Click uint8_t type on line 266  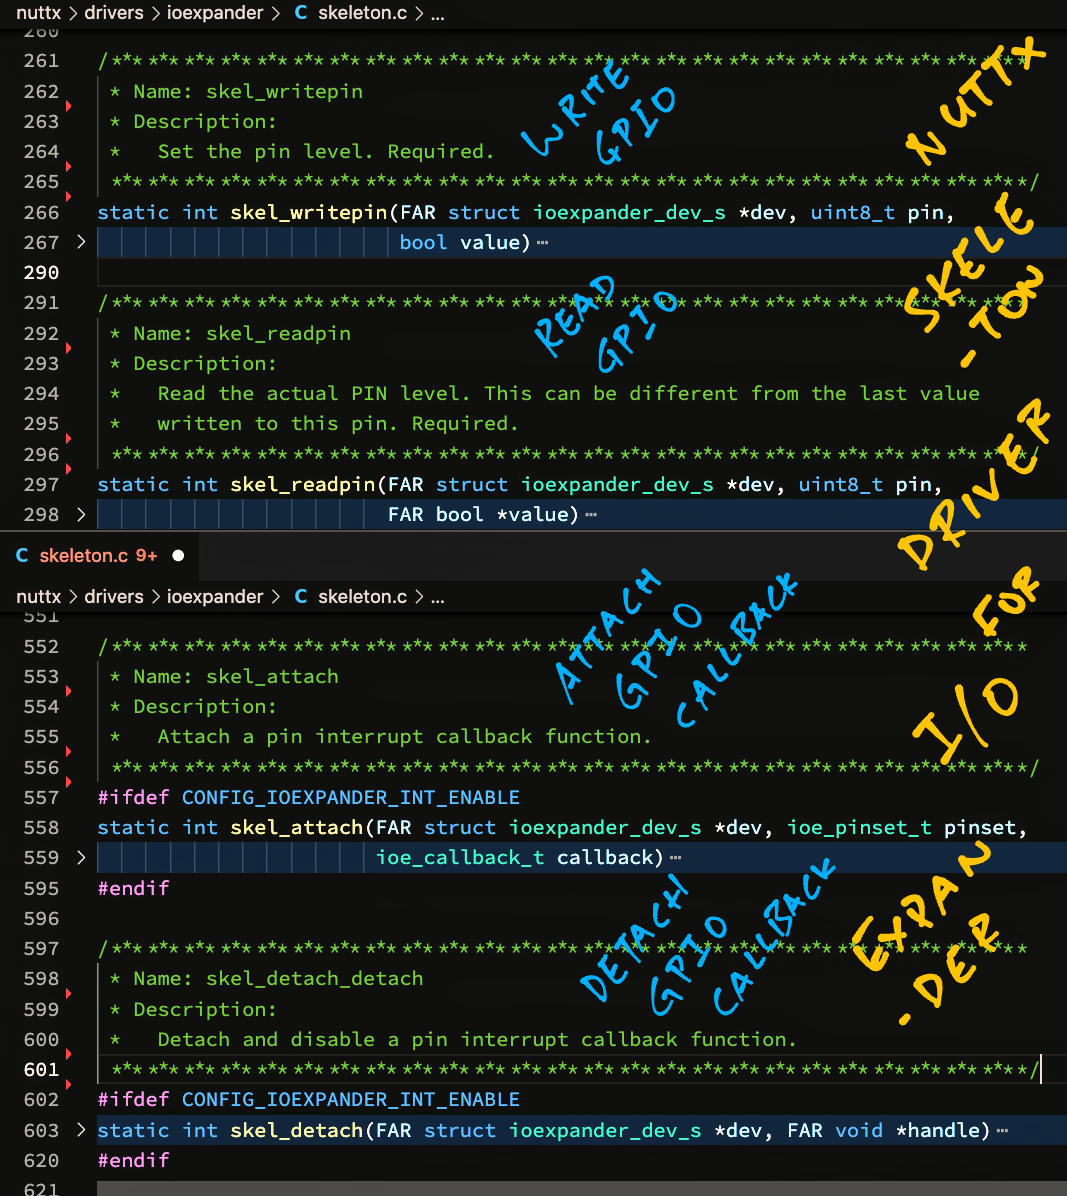pyautogui.click(x=853, y=213)
